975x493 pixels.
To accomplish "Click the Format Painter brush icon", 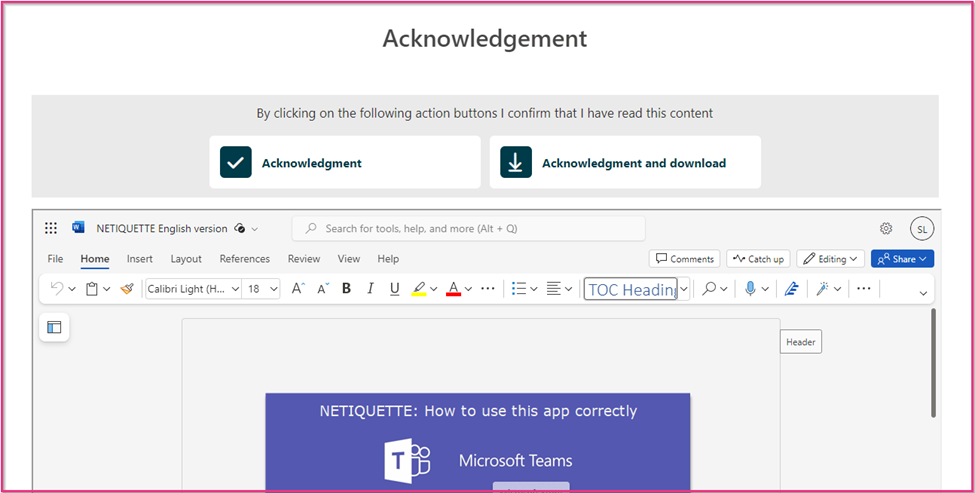I will coord(127,289).
